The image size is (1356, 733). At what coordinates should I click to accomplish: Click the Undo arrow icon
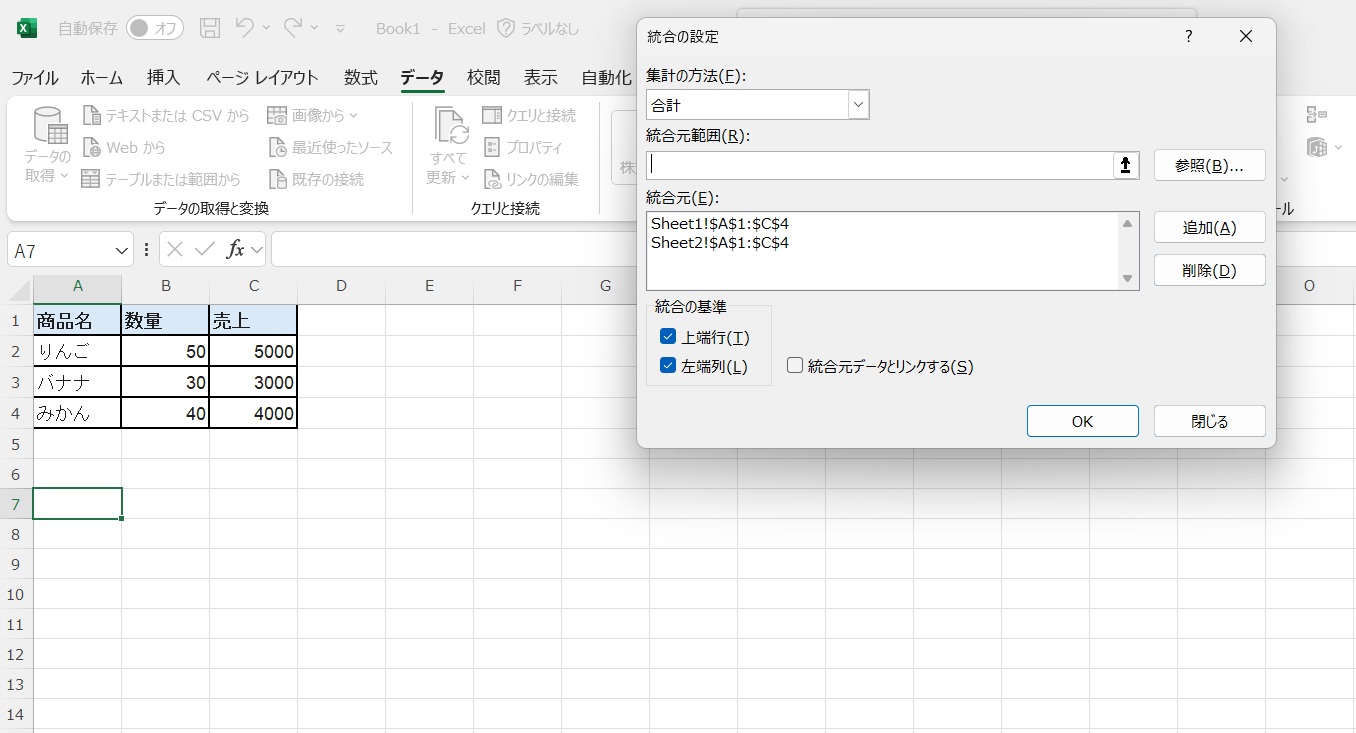pyautogui.click(x=245, y=28)
